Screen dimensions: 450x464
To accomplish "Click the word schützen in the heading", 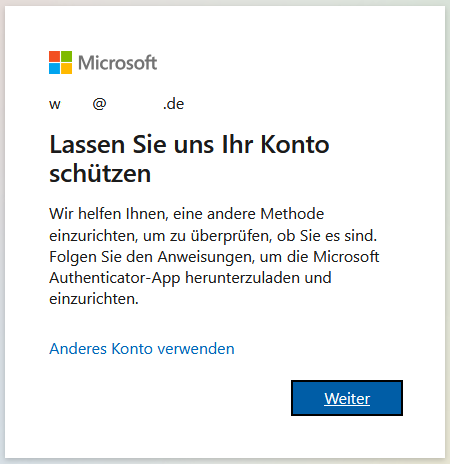I will [100, 174].
